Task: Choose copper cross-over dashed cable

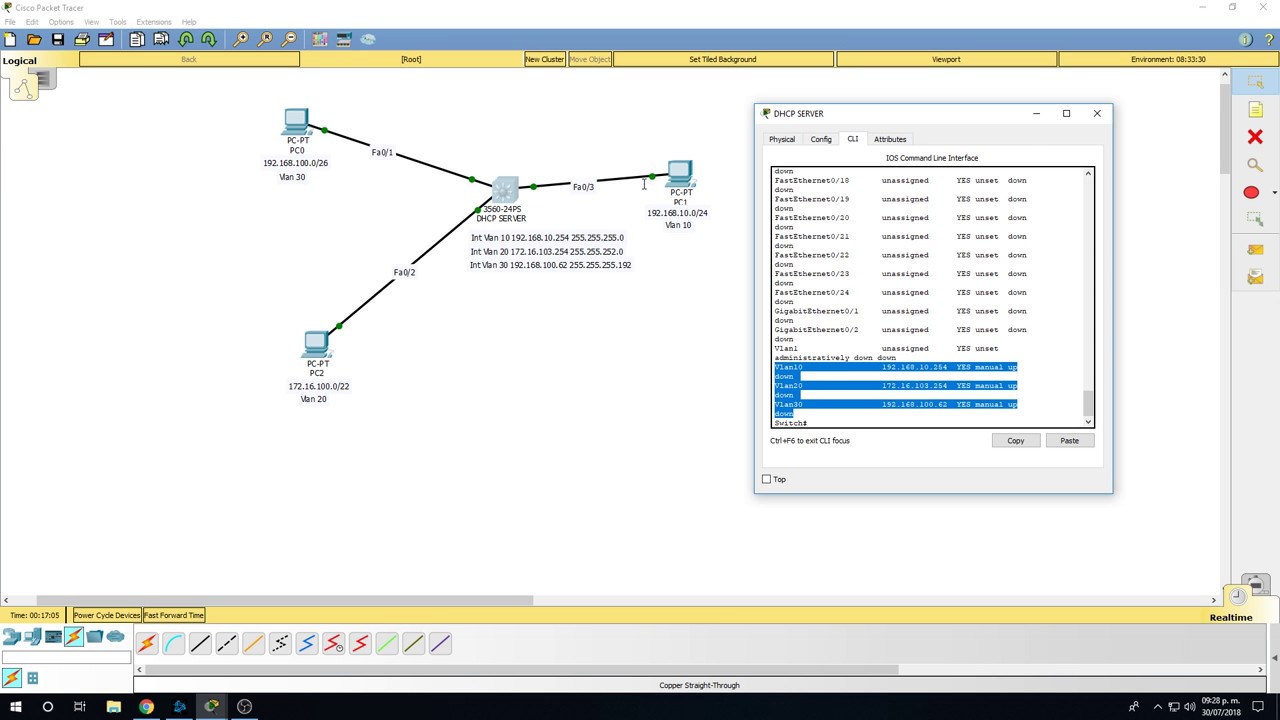Action: pyautogui.click(x=227, y=644)
